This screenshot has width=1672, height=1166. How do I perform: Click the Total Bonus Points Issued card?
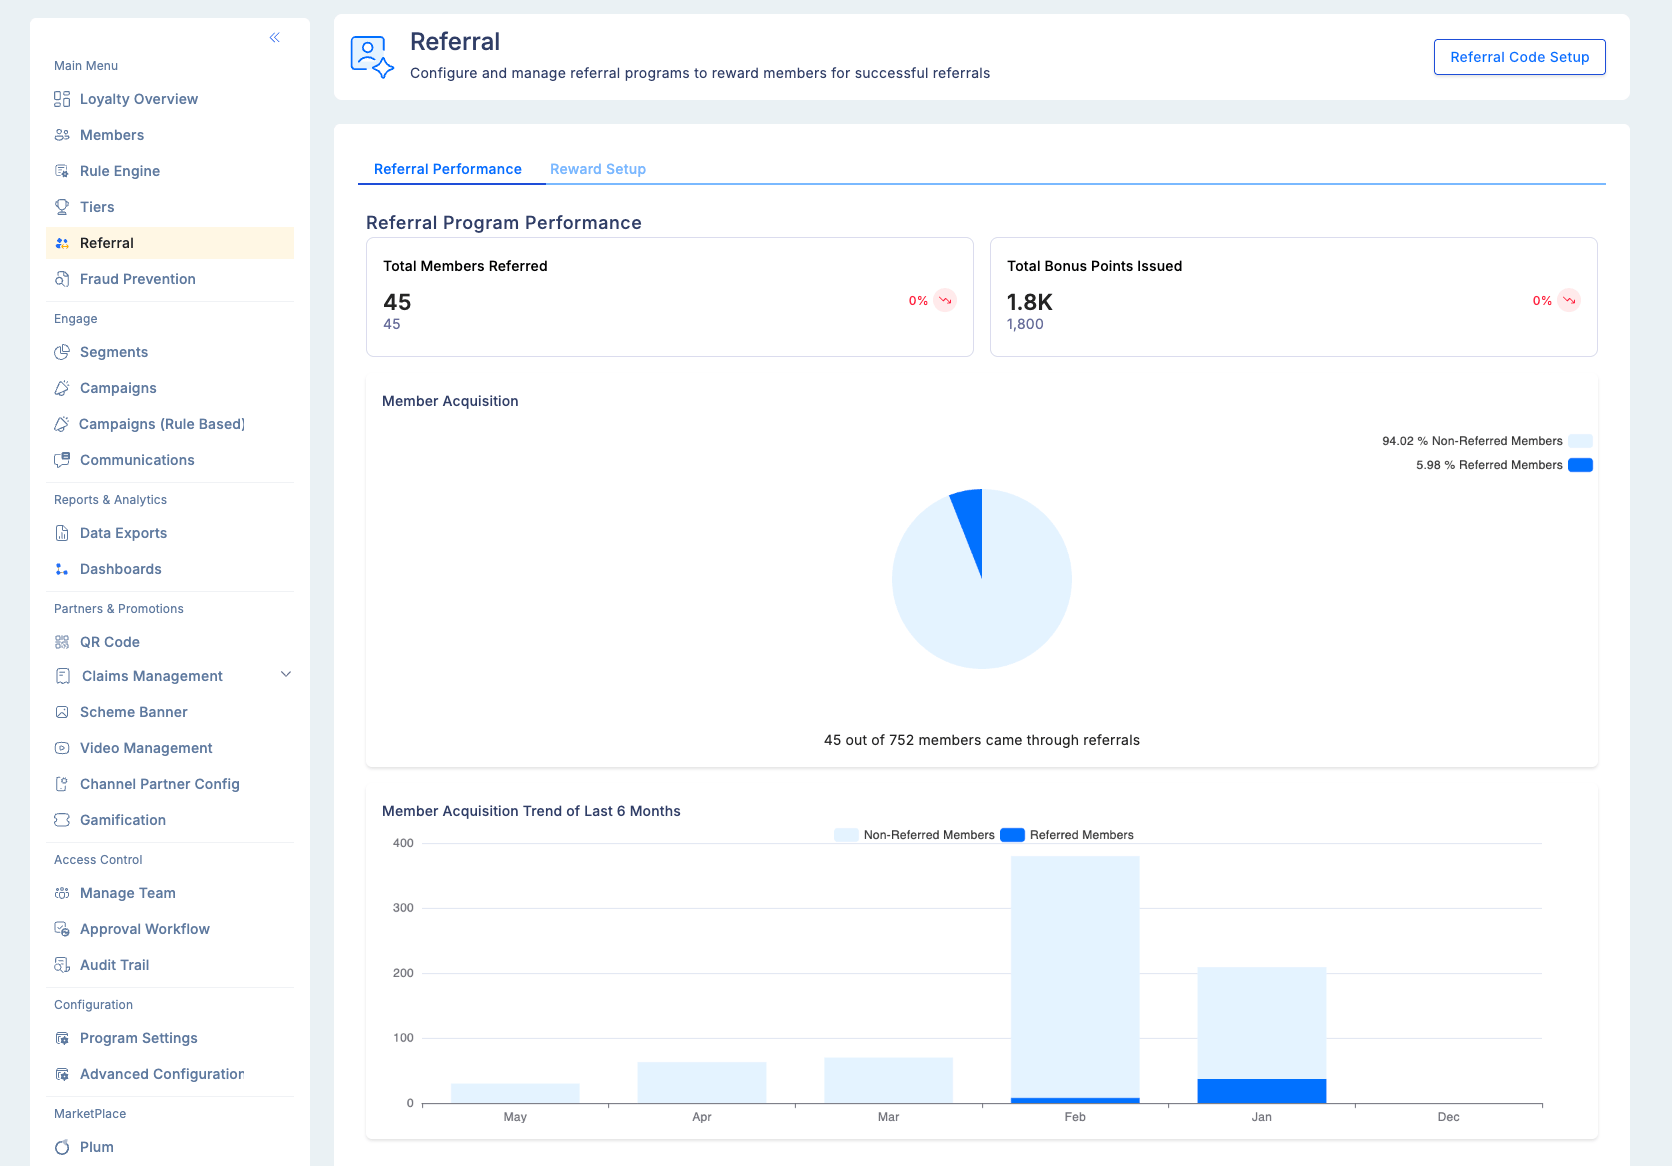(x=1294, y=297)
